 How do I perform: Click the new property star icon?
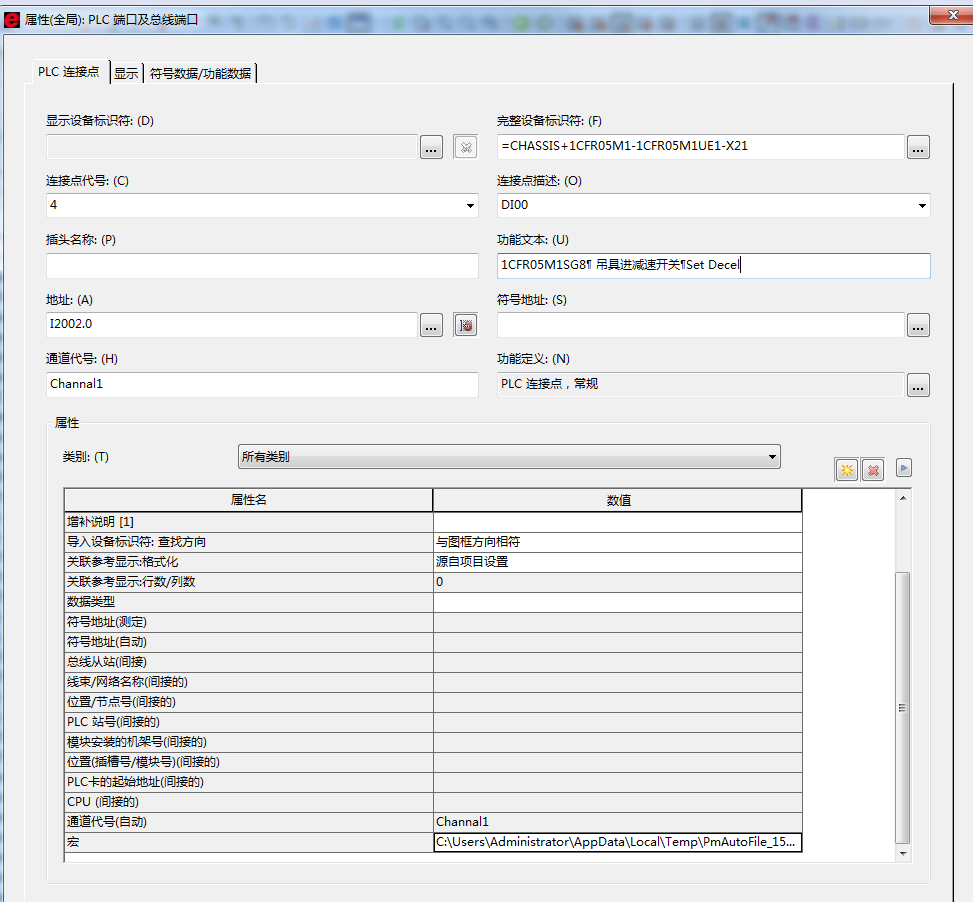click(847, 470)
